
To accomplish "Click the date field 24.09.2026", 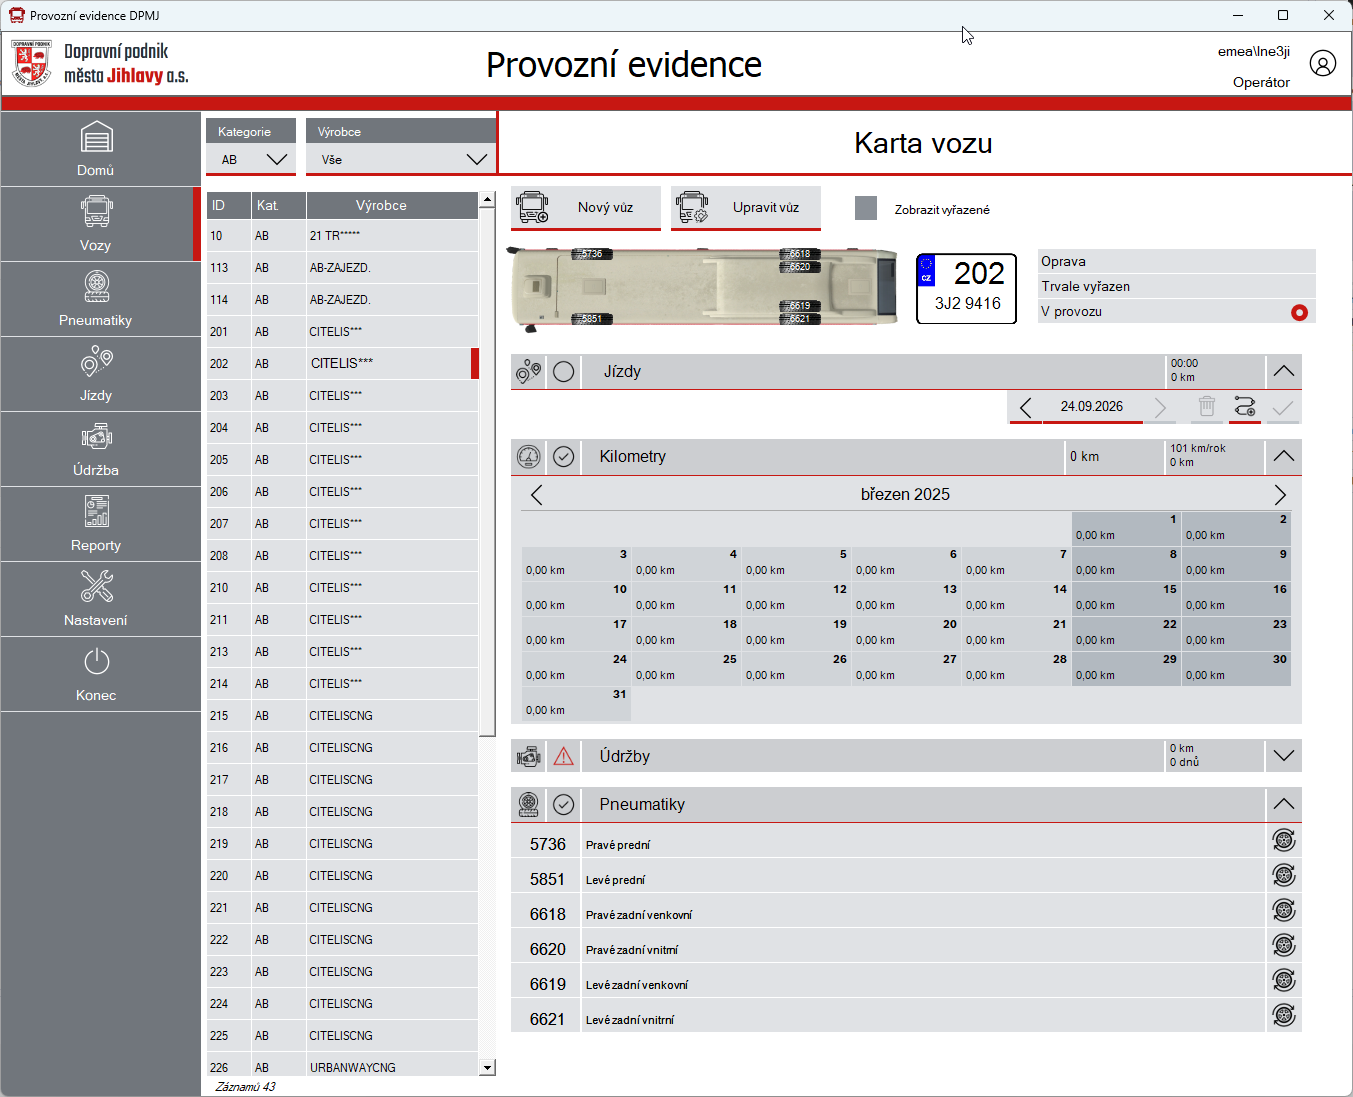I will point(1092,407).
